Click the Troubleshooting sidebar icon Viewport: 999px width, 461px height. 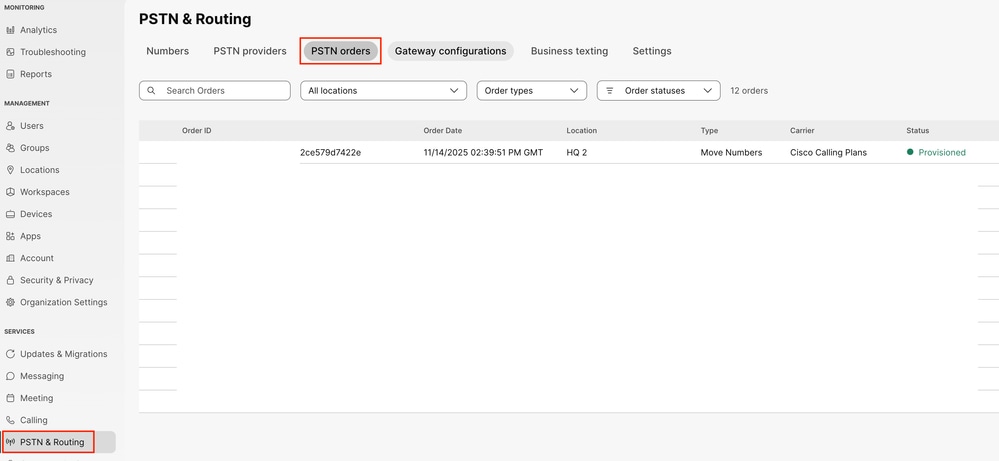(x=10, y=52)
